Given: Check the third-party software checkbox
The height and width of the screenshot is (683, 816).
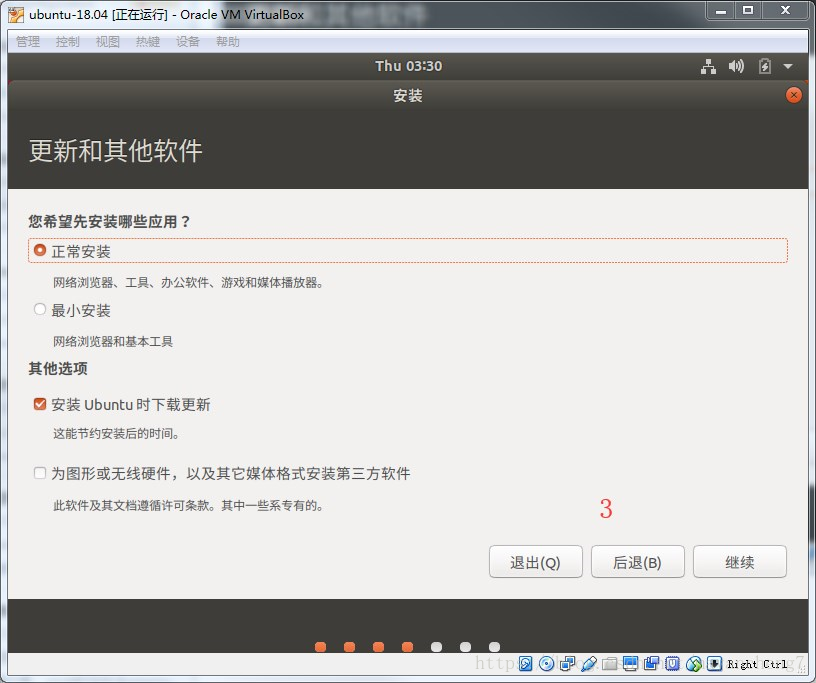Looking at the screenshot, I should tap(38, 473).
